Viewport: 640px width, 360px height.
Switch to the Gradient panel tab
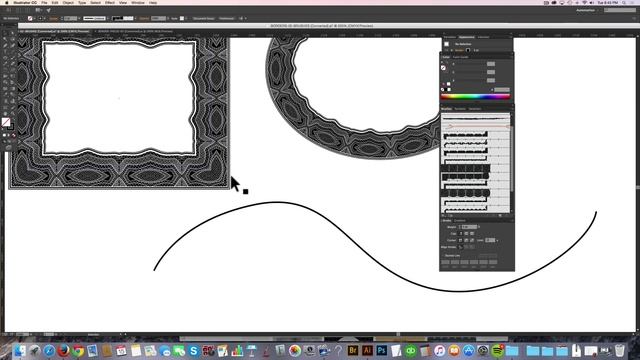(460, 221)
